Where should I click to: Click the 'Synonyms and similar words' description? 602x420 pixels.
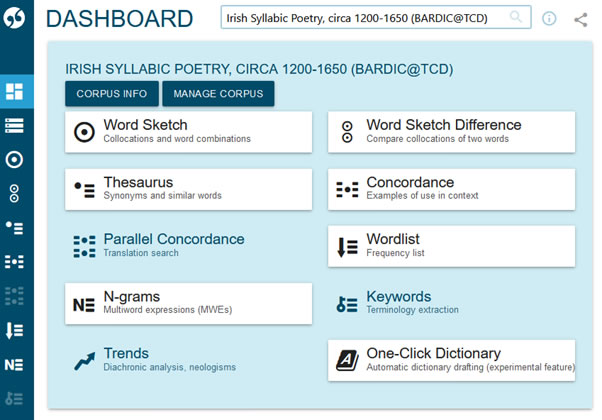point(162,195)
